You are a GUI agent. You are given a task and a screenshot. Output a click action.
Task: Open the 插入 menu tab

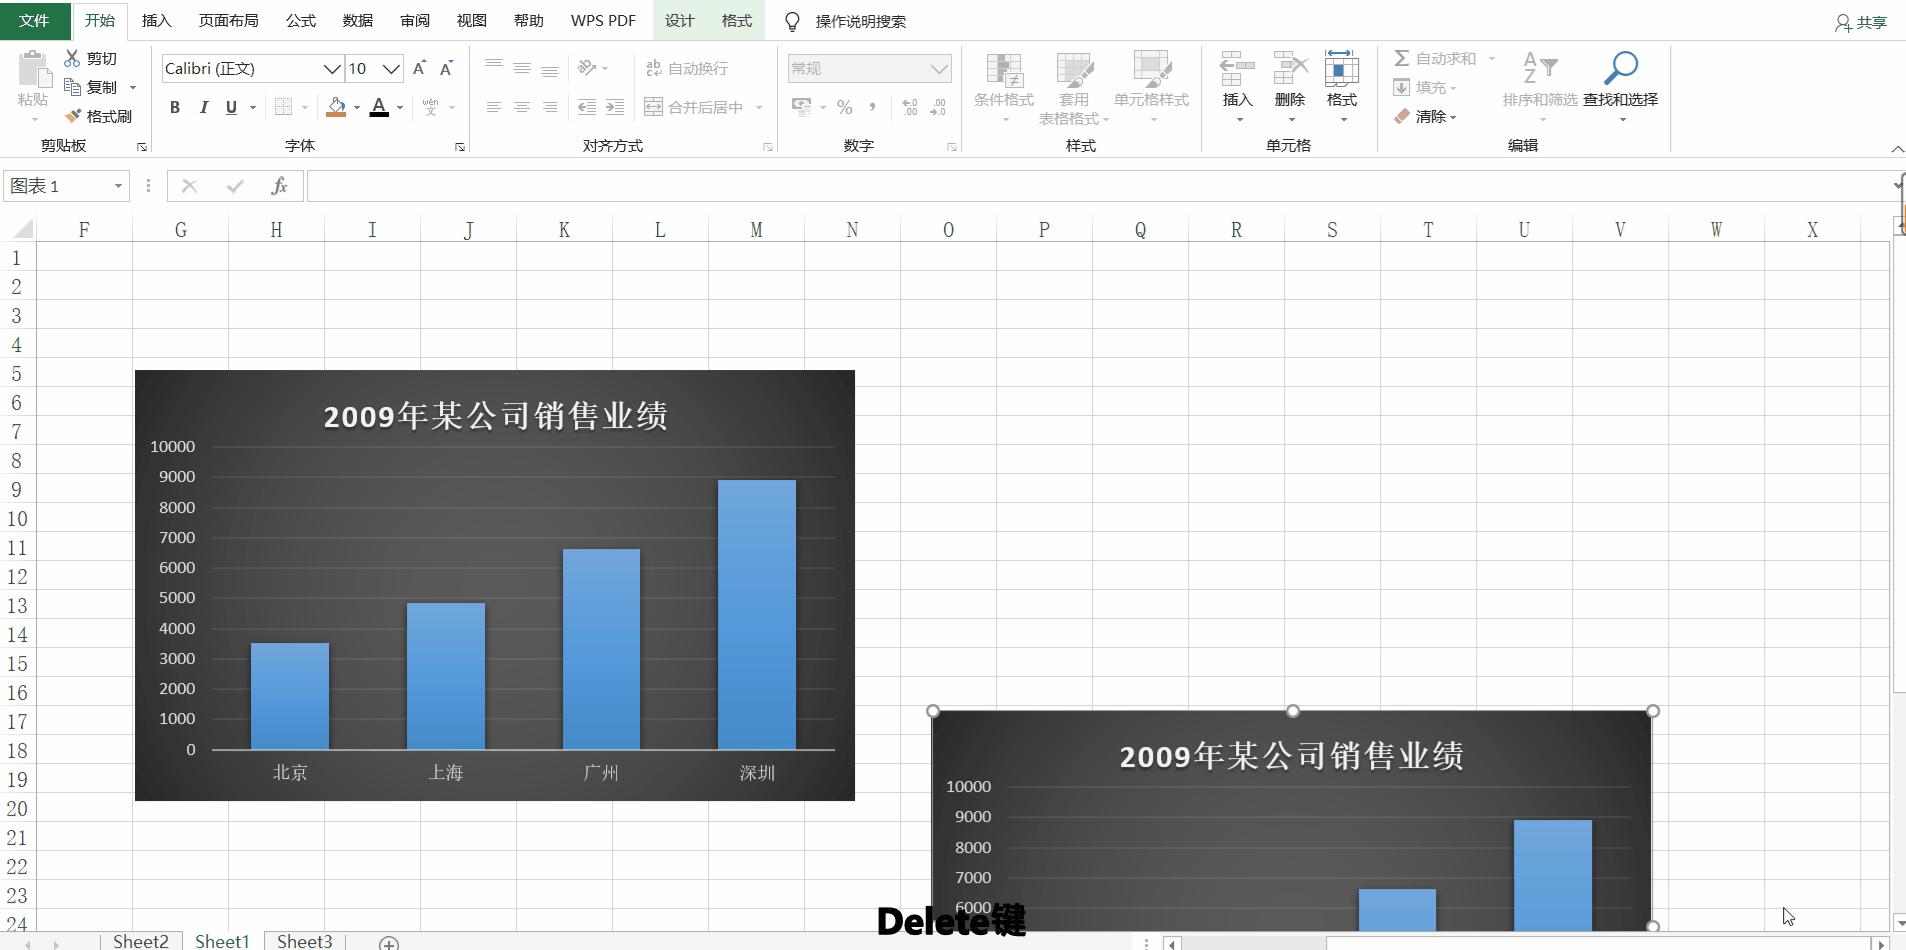pyautogui.click(x=157, y=20)
